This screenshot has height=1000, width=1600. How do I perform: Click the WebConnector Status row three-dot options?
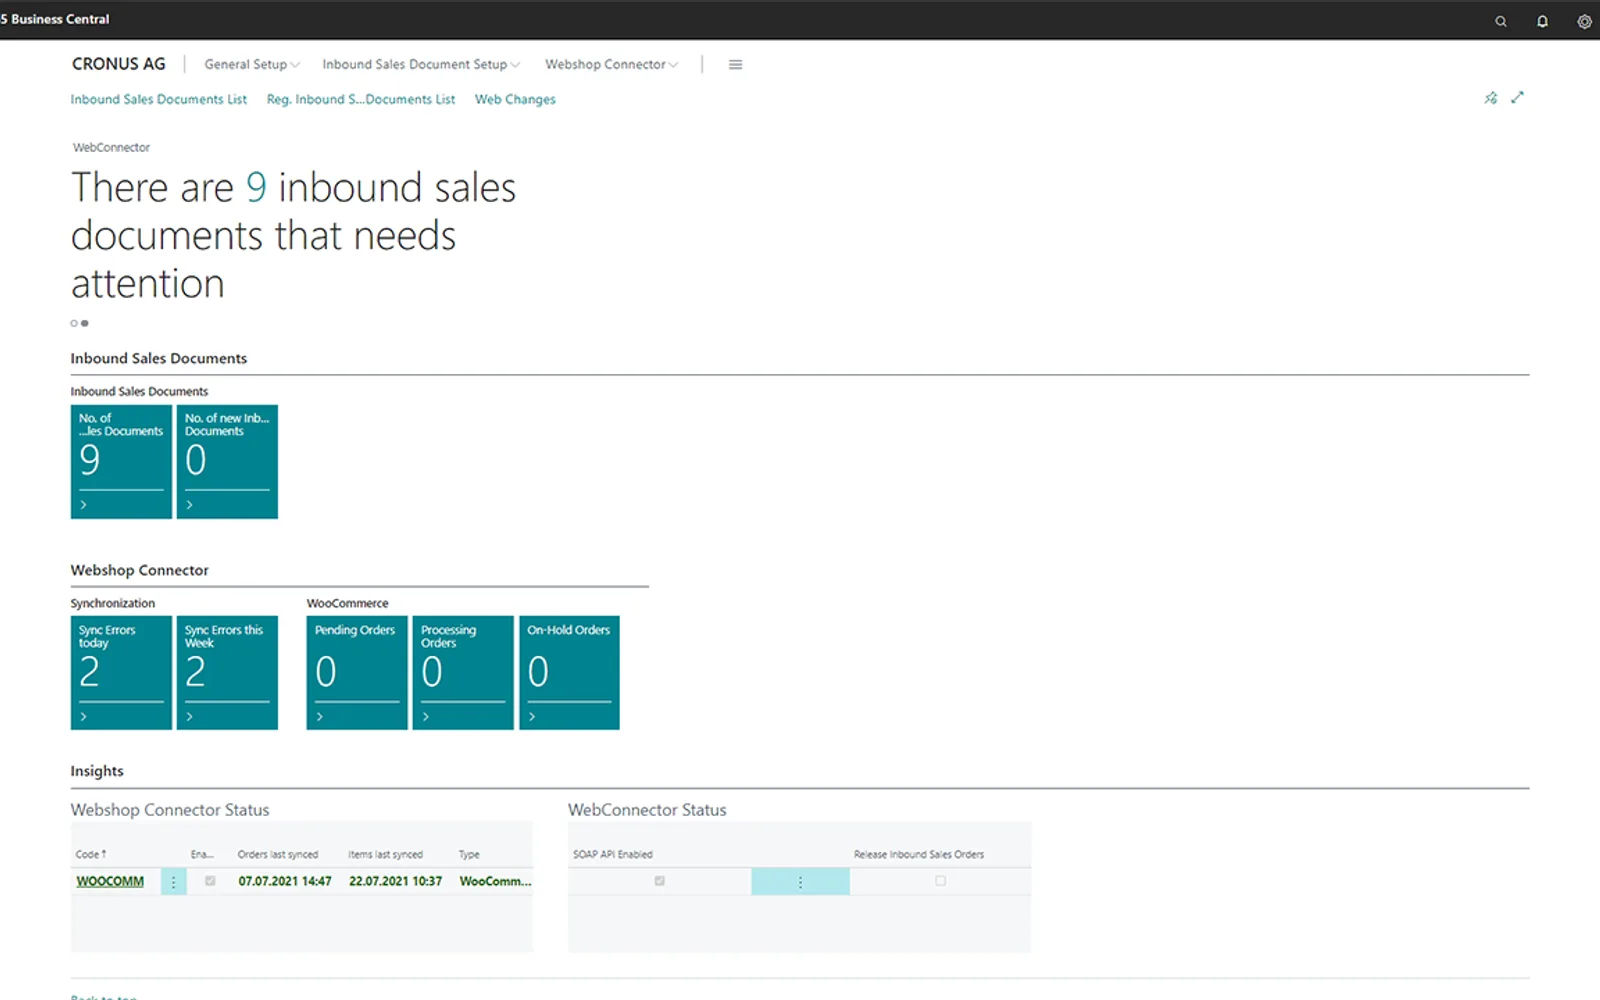click(x=800, y=882)
